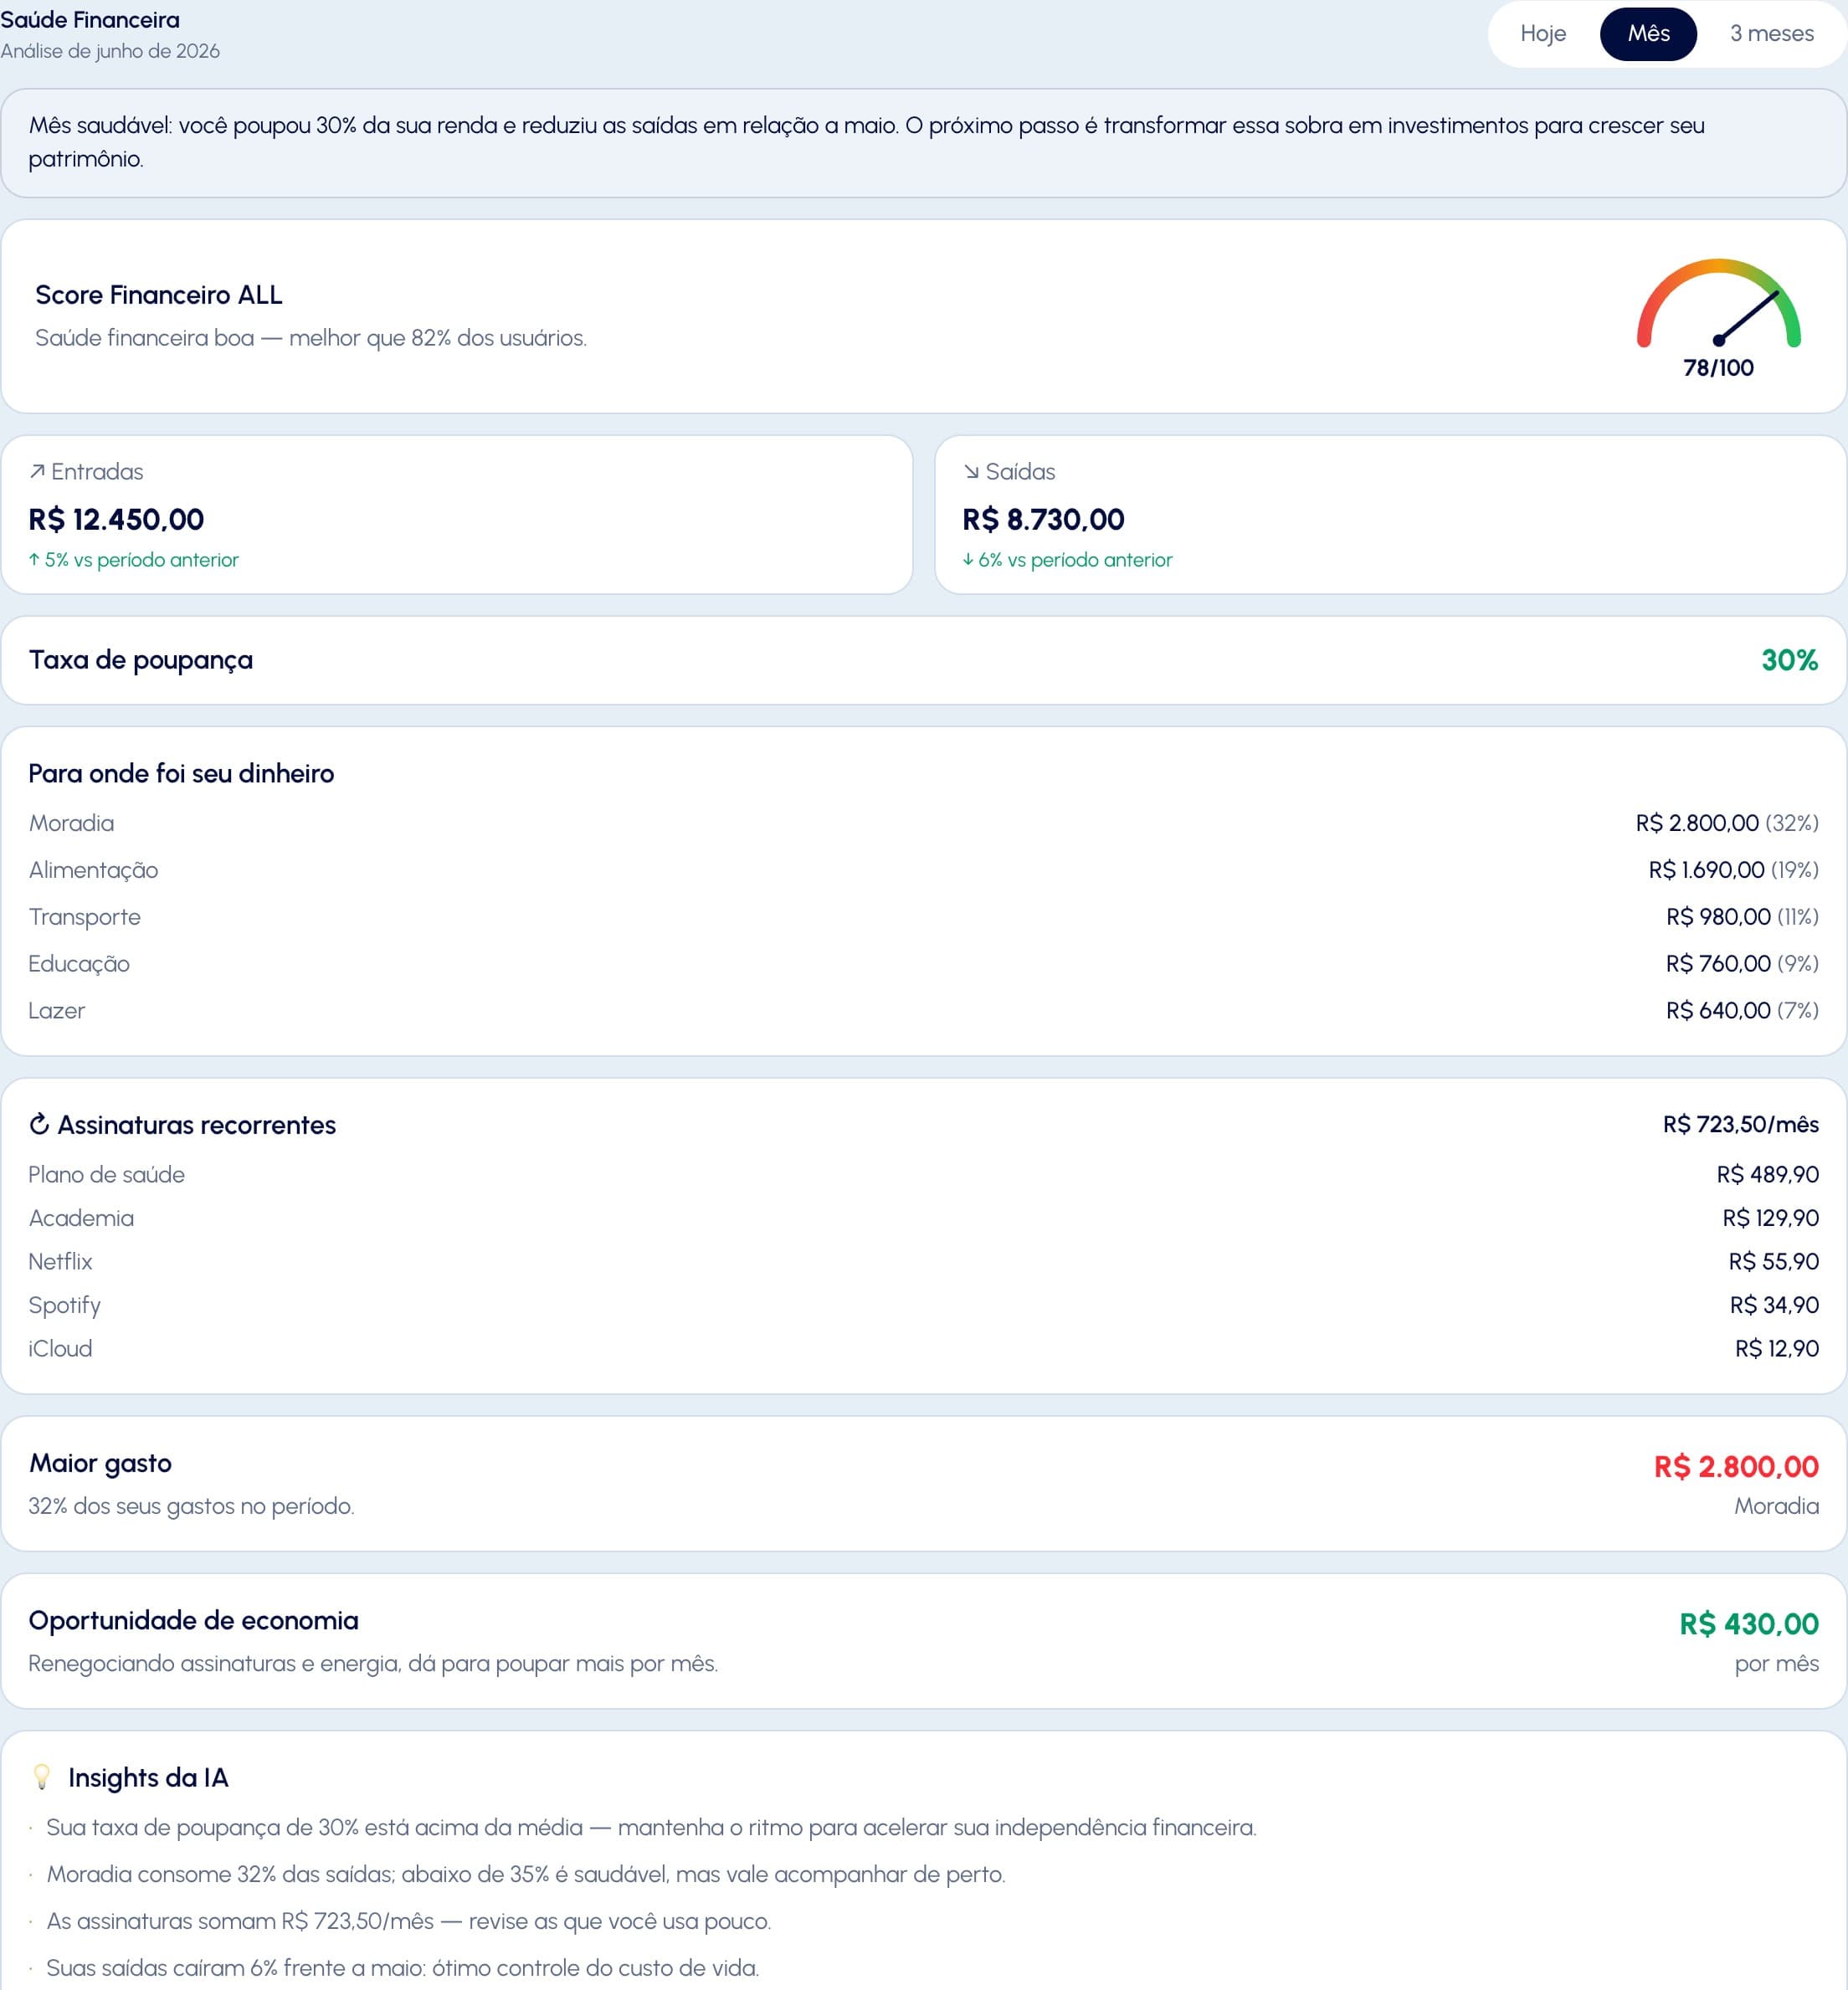This screenshot has height=1990, width=1848.
Task: Click the recurring refresh icon beside Assinaturas recorrentes
Action: click(39, 1124)
